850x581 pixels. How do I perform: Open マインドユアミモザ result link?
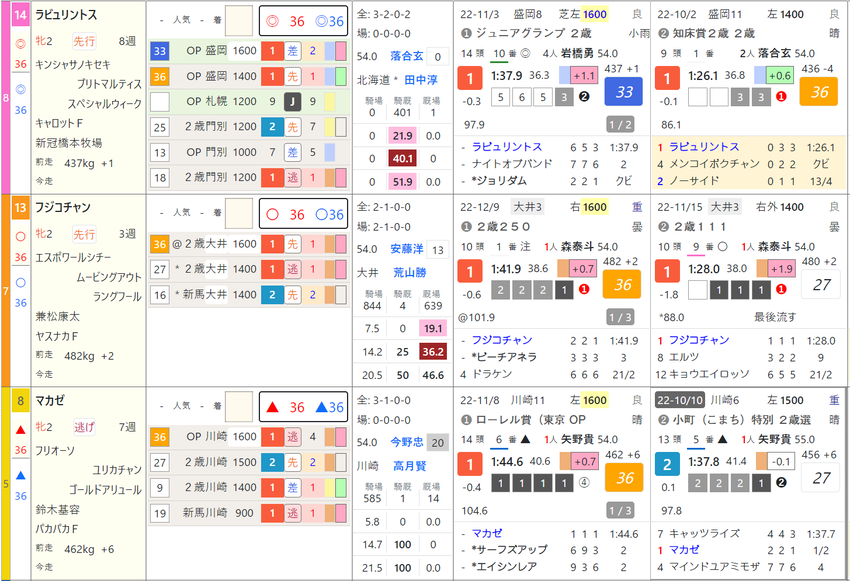[x=714, y=567]
